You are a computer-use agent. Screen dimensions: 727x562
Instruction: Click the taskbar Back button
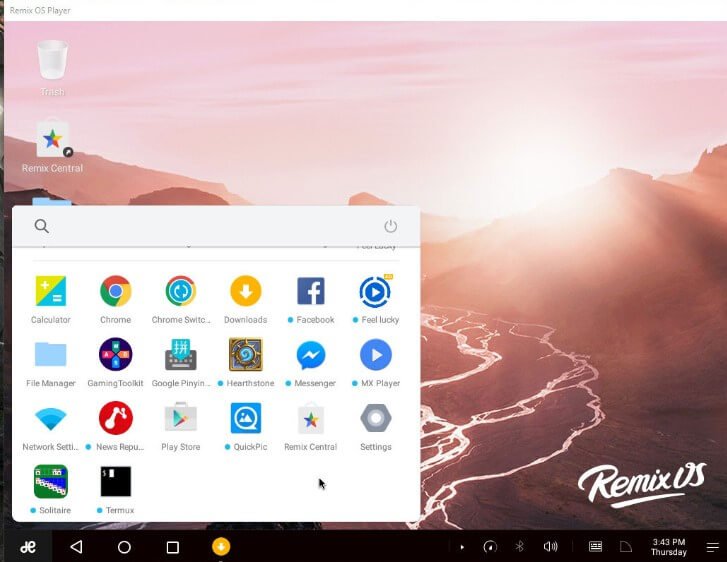pyautogui.click(x=76, y=547)
